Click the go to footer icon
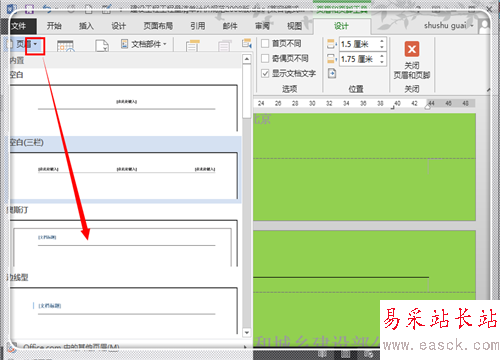 (225, 46)
